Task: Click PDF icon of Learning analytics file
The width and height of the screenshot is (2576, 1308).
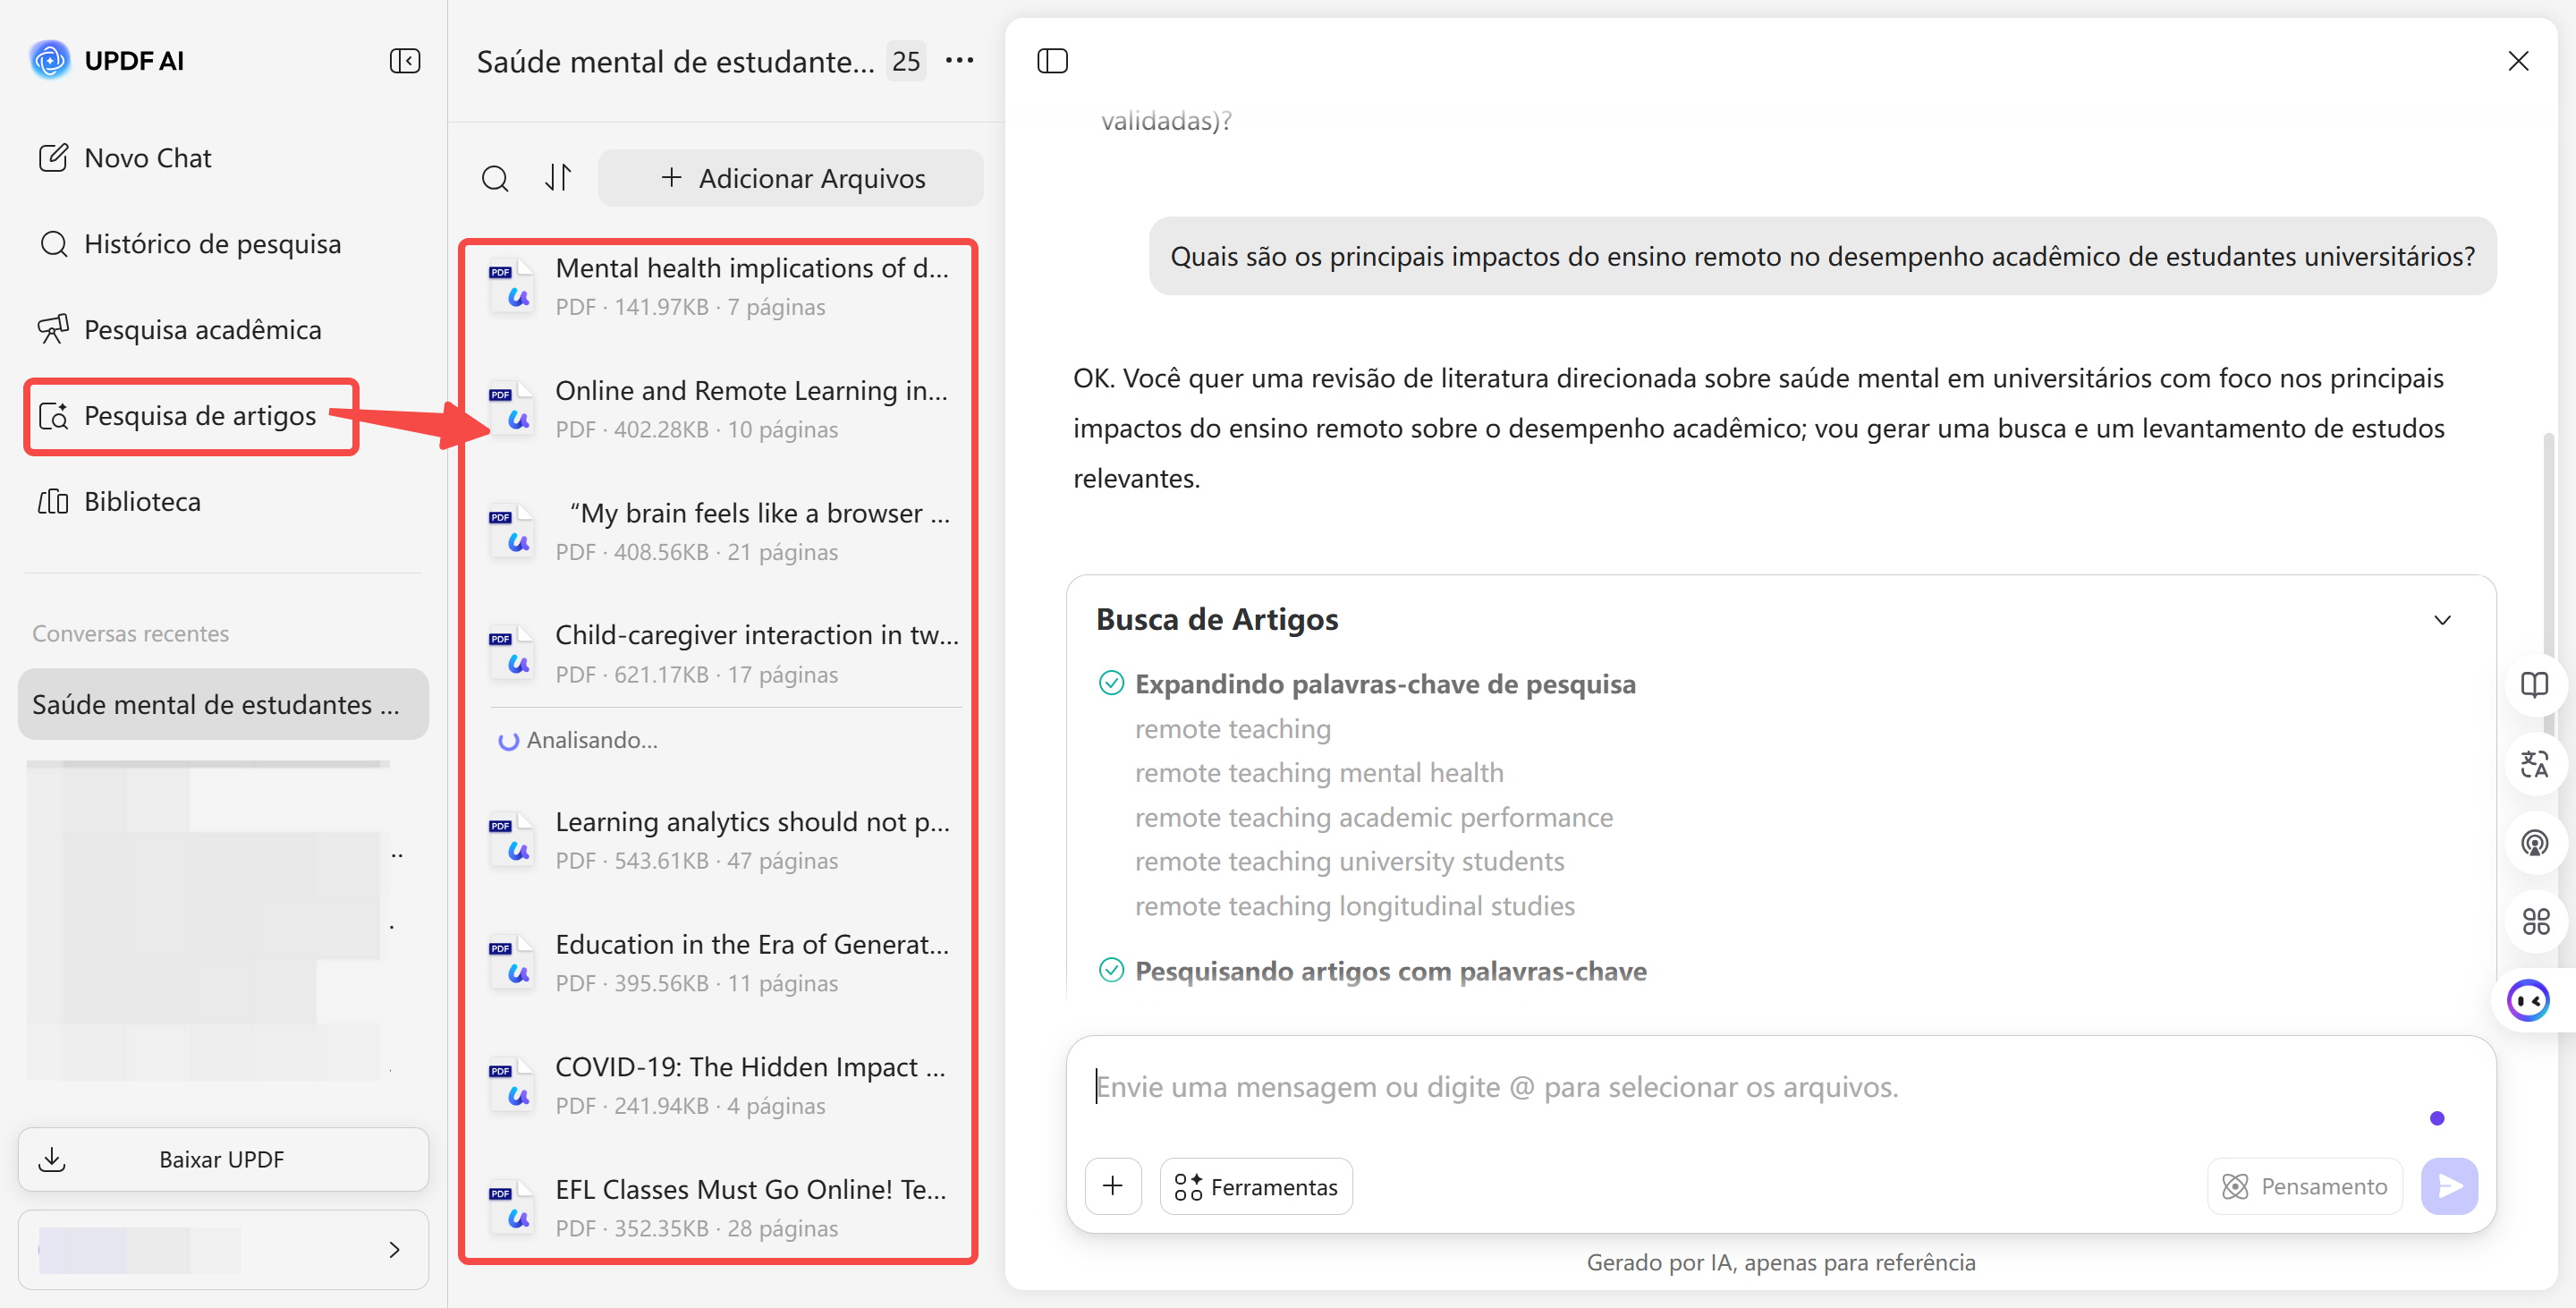Action: point(512,840)
